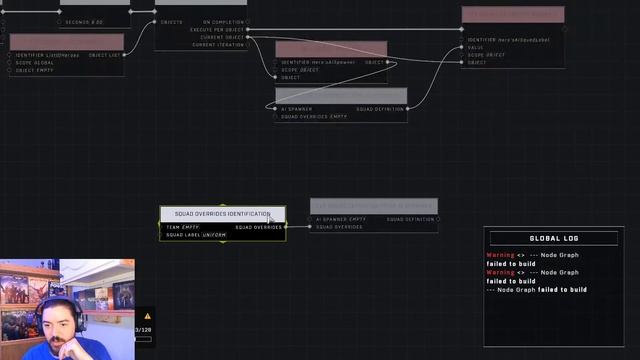Click the Seconds 0.00 input pin
Image resolution: width=640 pixels, height=360 pixels.
(59, 22)
